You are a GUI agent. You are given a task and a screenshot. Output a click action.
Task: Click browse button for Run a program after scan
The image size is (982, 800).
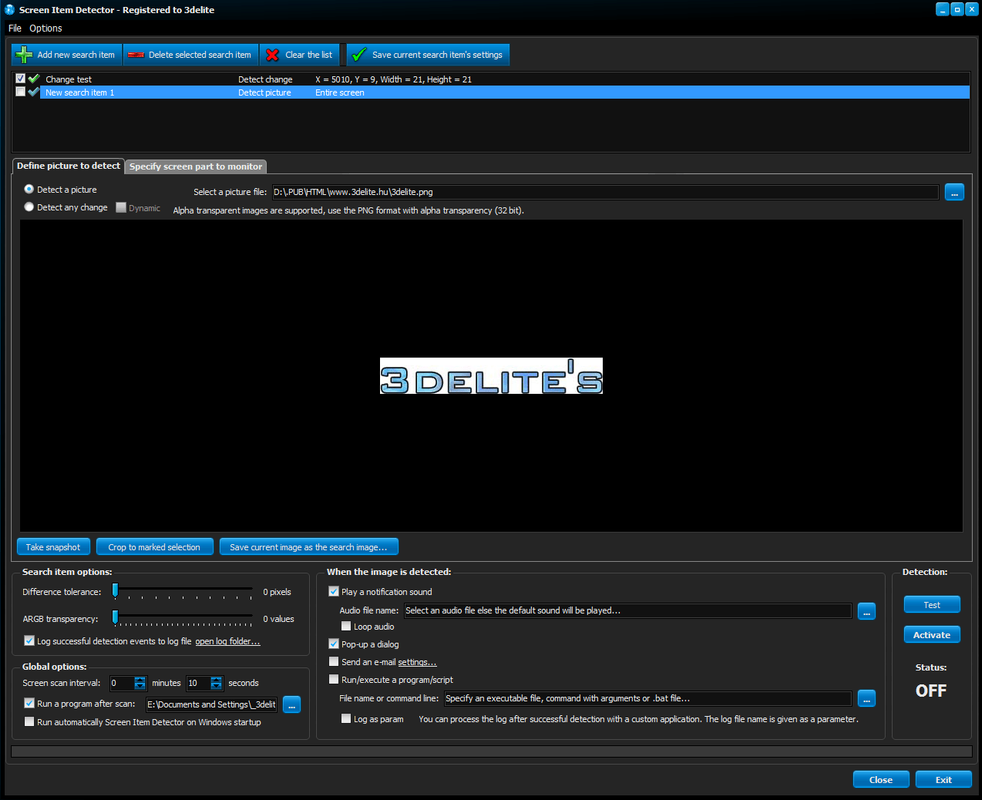[291, 705]
